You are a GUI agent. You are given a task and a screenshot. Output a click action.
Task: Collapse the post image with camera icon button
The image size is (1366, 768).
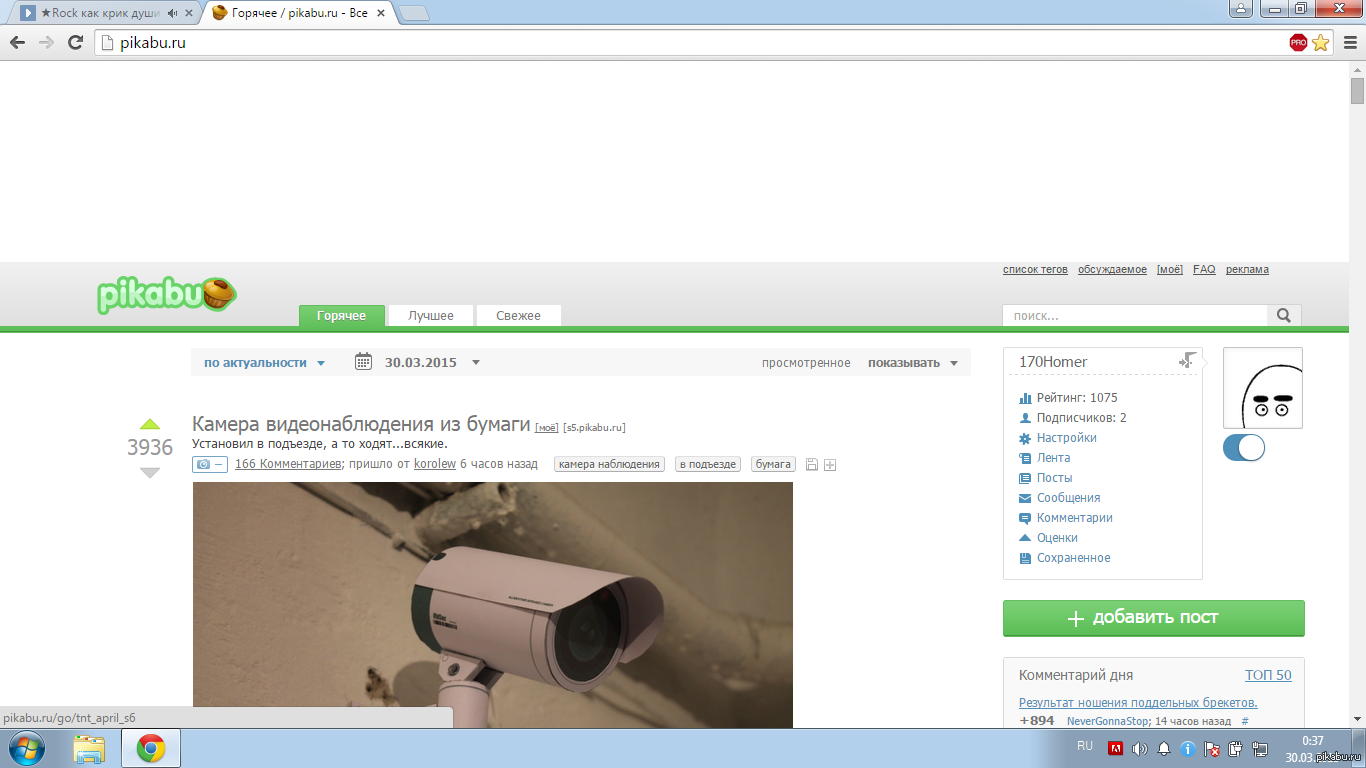point(210,464)
